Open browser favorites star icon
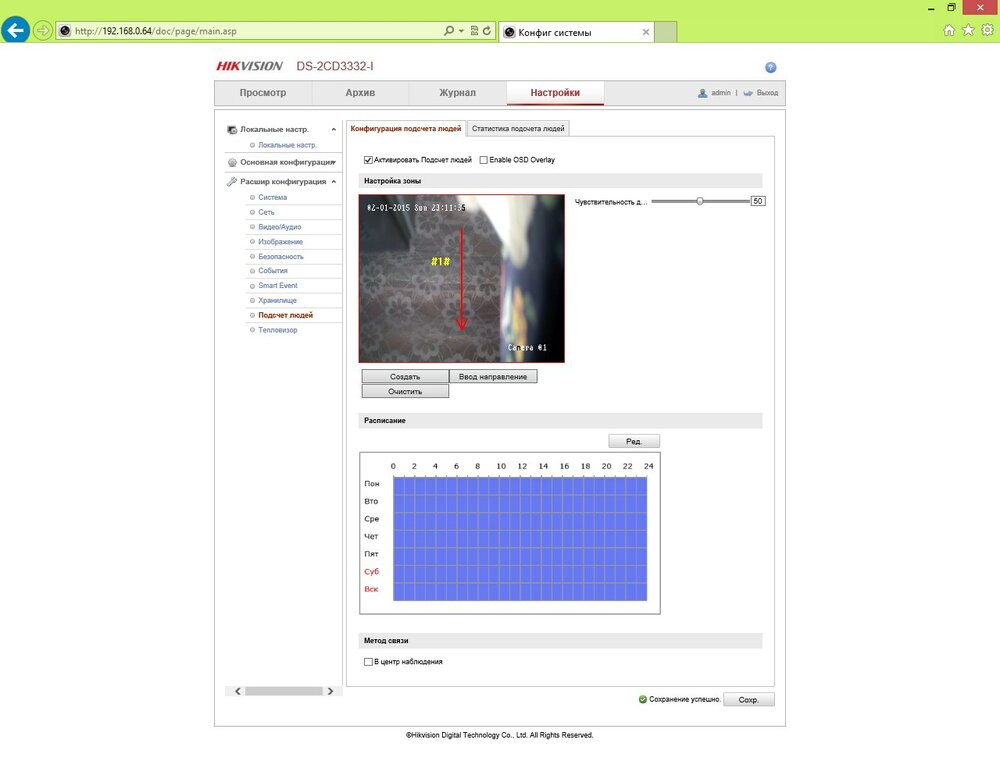This screenshot has height=768, width=1000. pyautogui.click(x=967, y=30)
